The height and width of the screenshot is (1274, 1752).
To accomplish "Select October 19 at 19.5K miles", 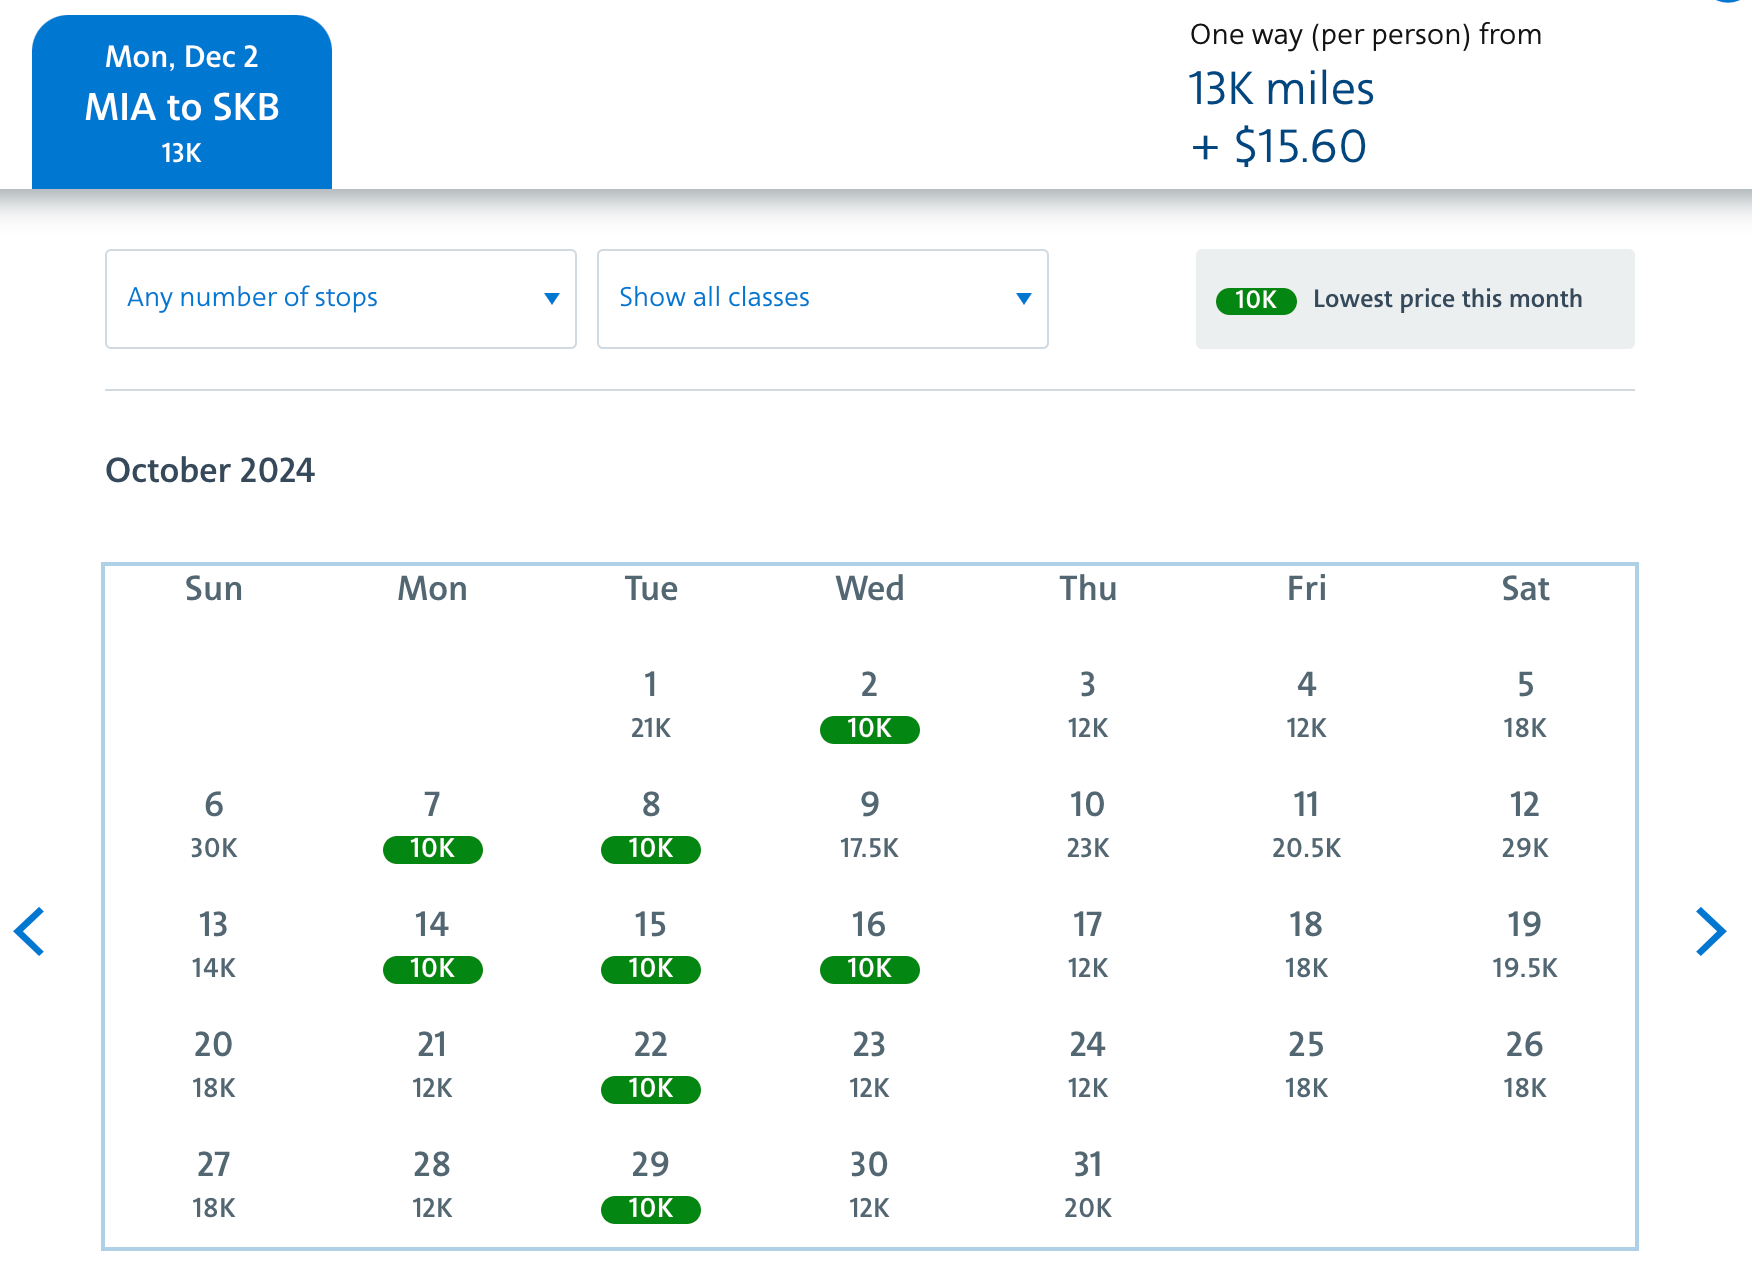I will [1525, 947].
